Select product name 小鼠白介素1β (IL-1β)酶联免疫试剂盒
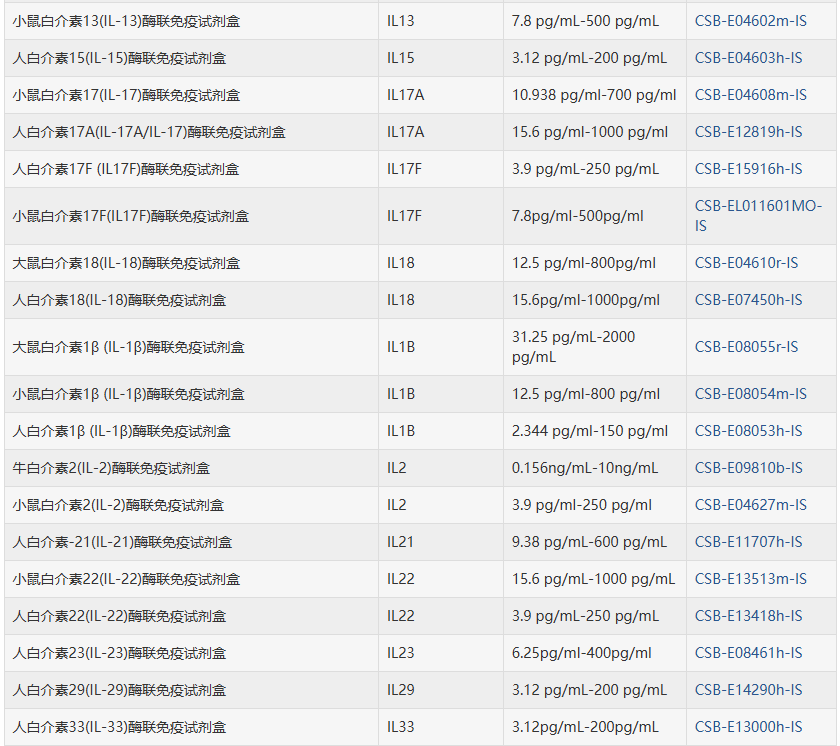The width and height of the screenshot is (840, 746). click(128, 394)
